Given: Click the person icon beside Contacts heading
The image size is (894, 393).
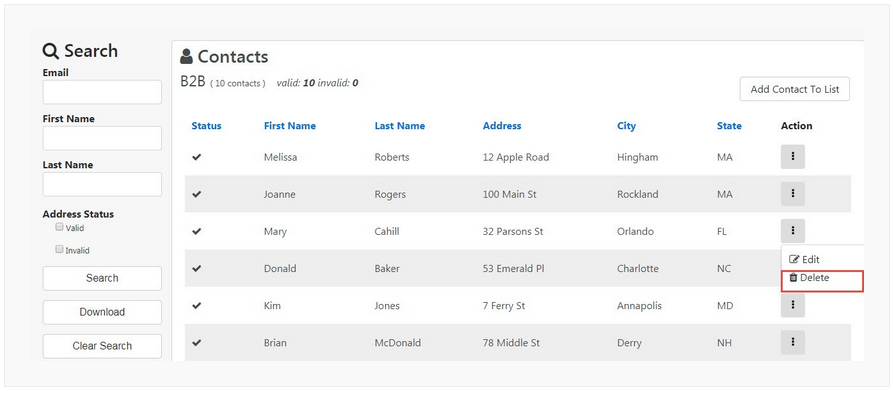Looking at the screenshot, I should (186, 56).
